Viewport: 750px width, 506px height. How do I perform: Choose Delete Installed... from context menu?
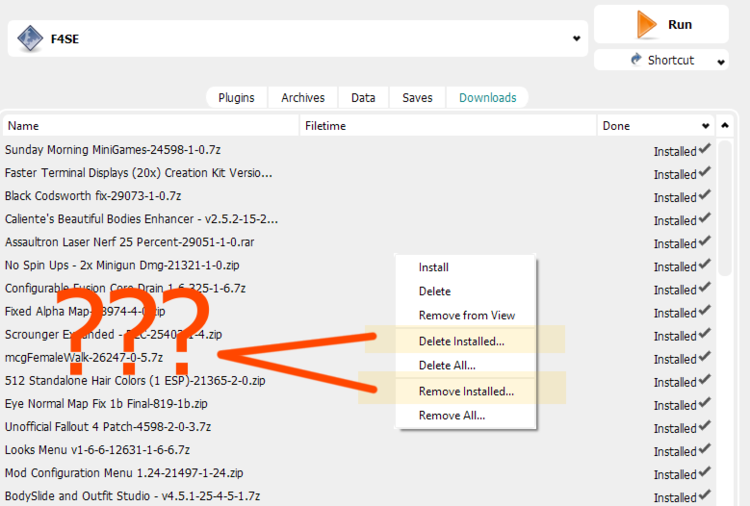click(x=461, y=341)
